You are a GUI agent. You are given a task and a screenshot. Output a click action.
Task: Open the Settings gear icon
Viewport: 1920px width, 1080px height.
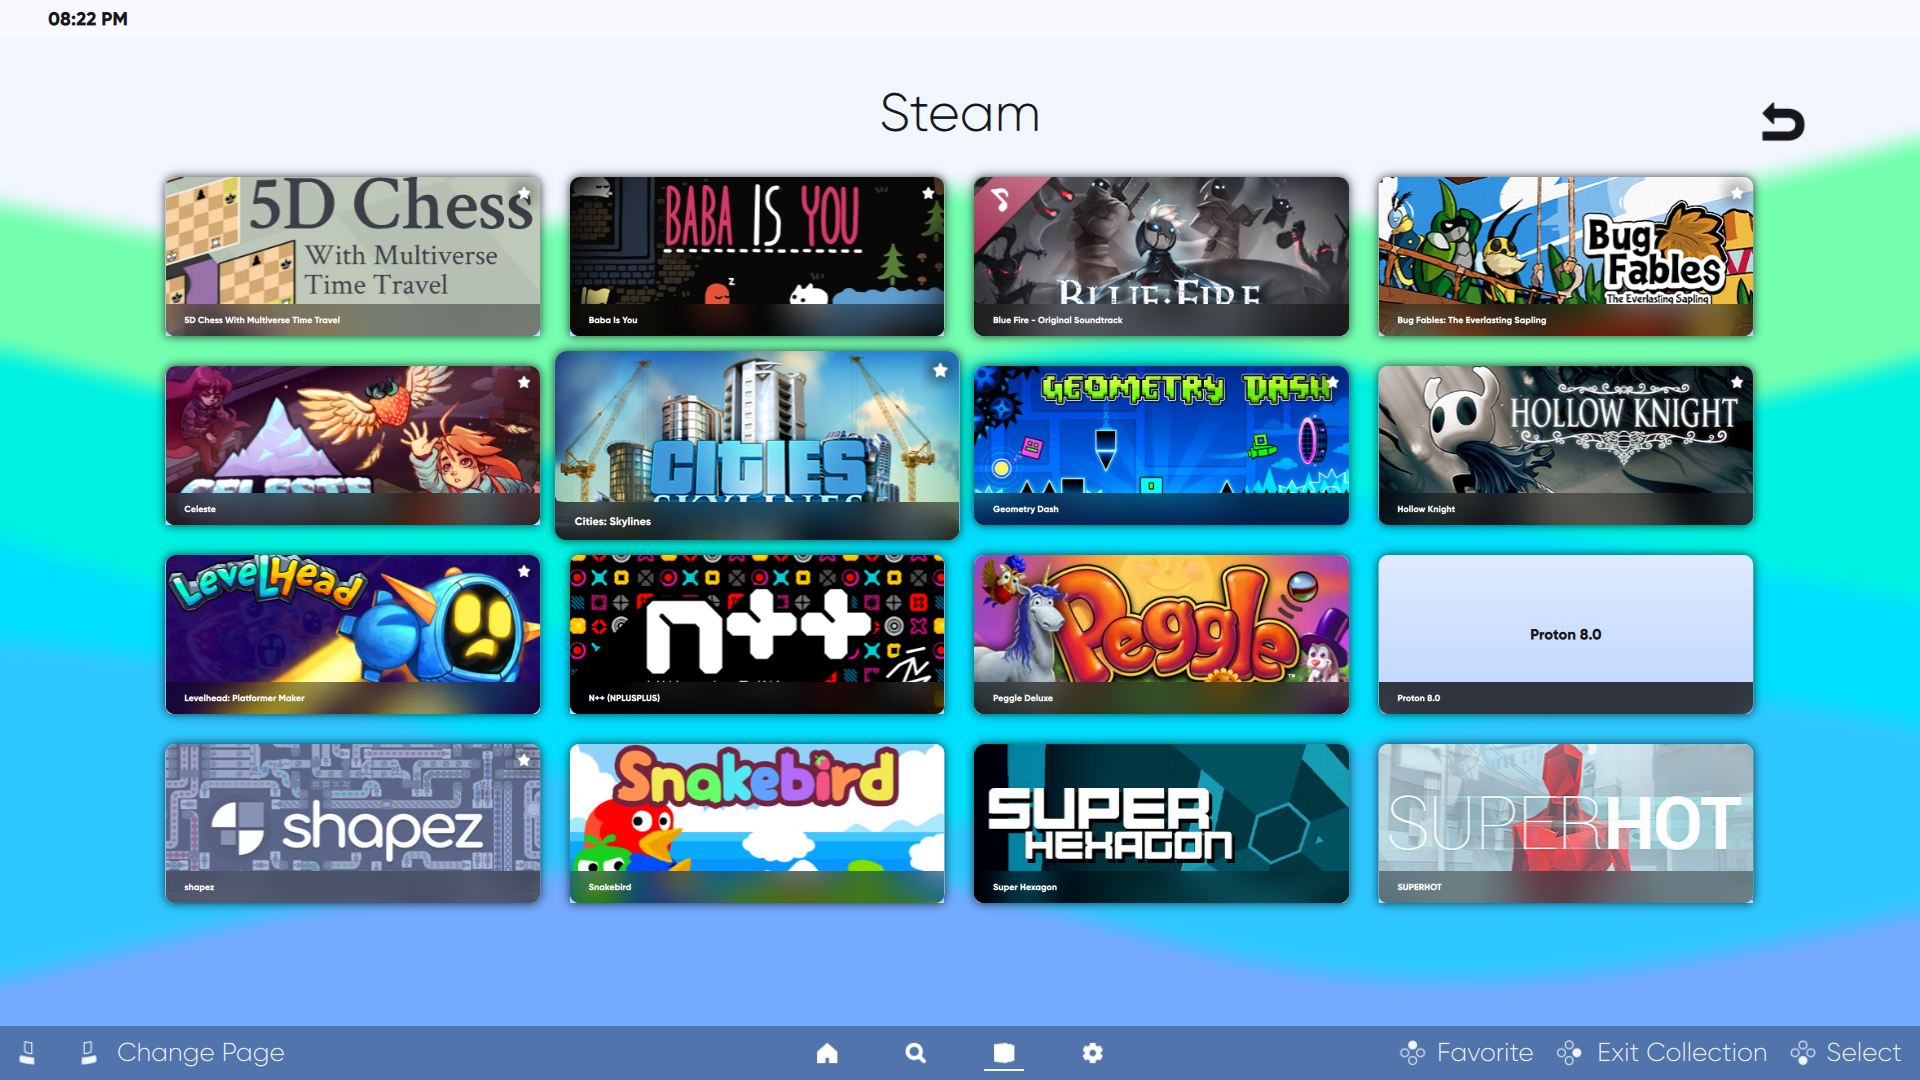pyautogui.click(x=1092, y=1053)
